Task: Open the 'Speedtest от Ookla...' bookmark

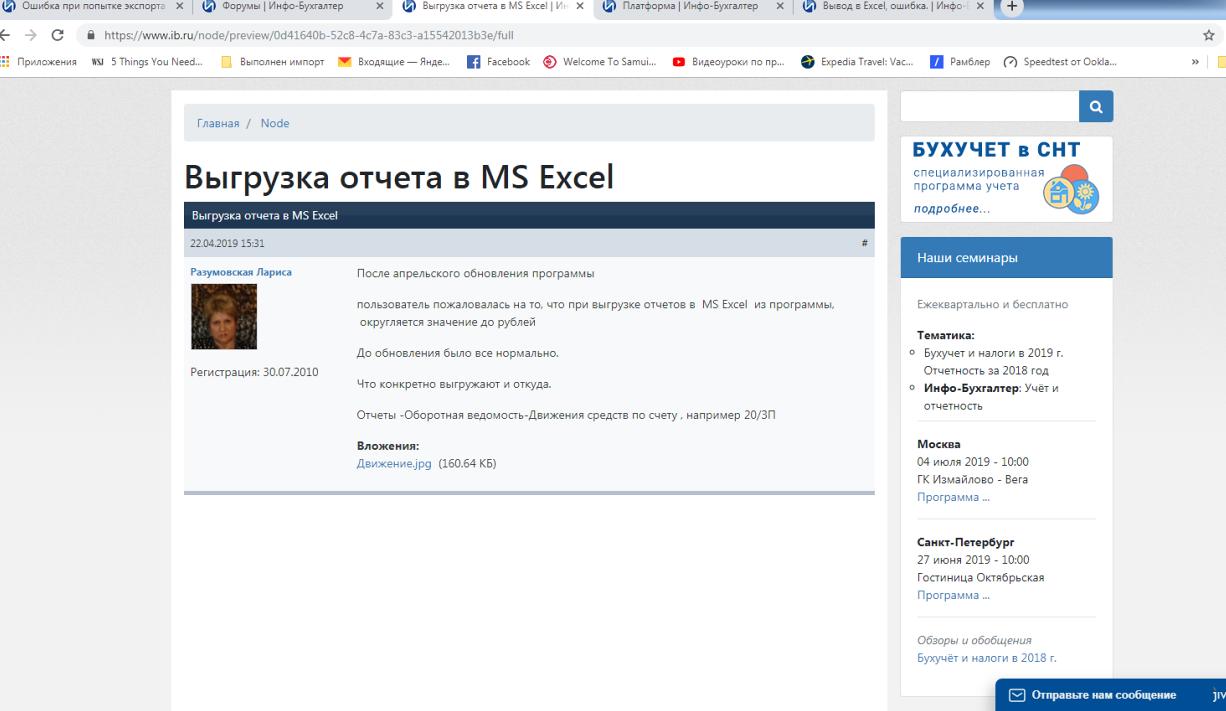Action: point(1060,62)
